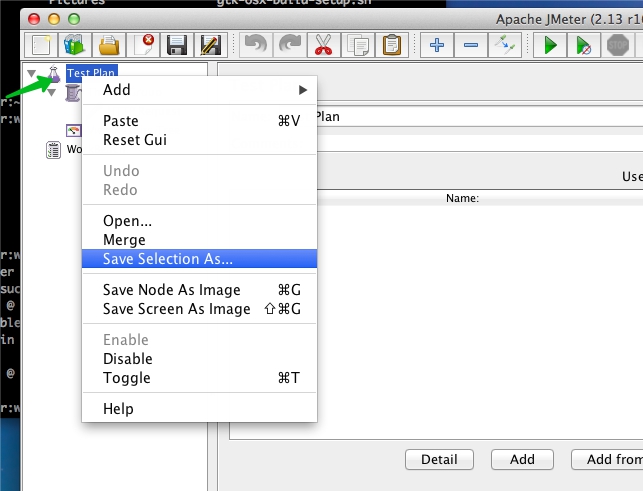The height and width of the screenshot is (491, 643).
Task: Choose Paste from context menu
Action: (199, 121)
